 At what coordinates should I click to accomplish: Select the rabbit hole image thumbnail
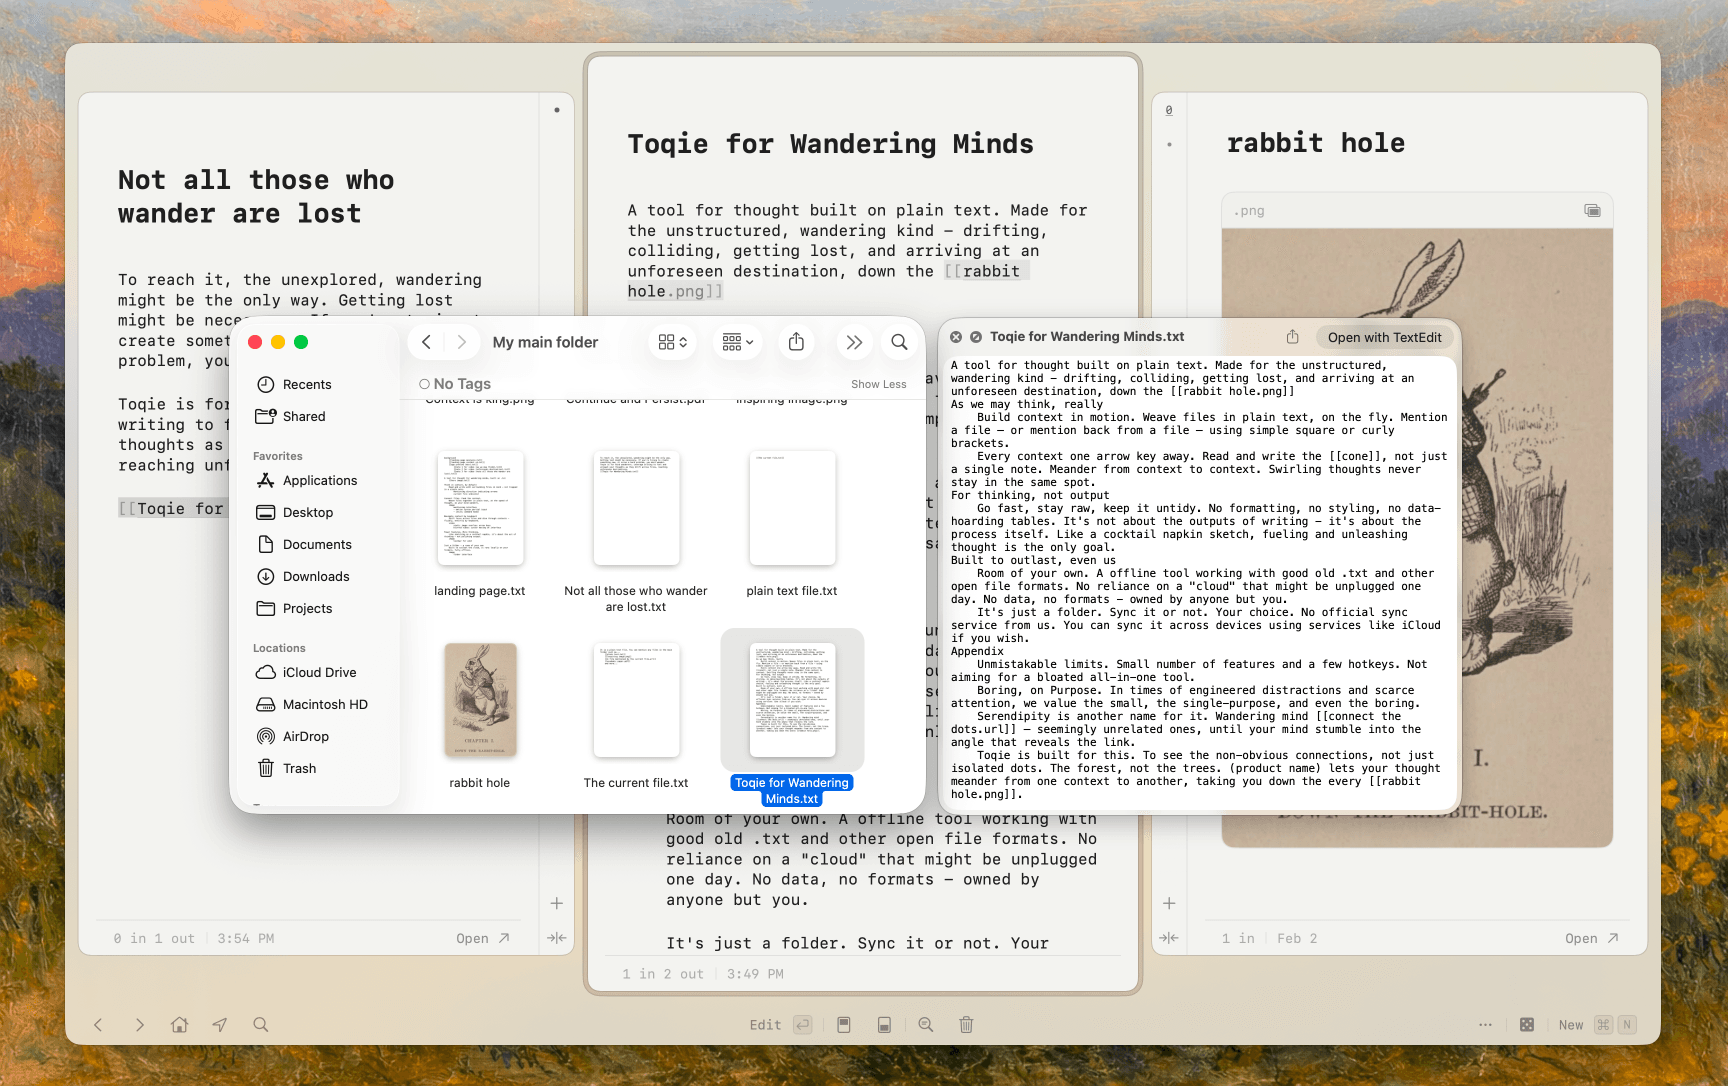(x=480, y=701)
